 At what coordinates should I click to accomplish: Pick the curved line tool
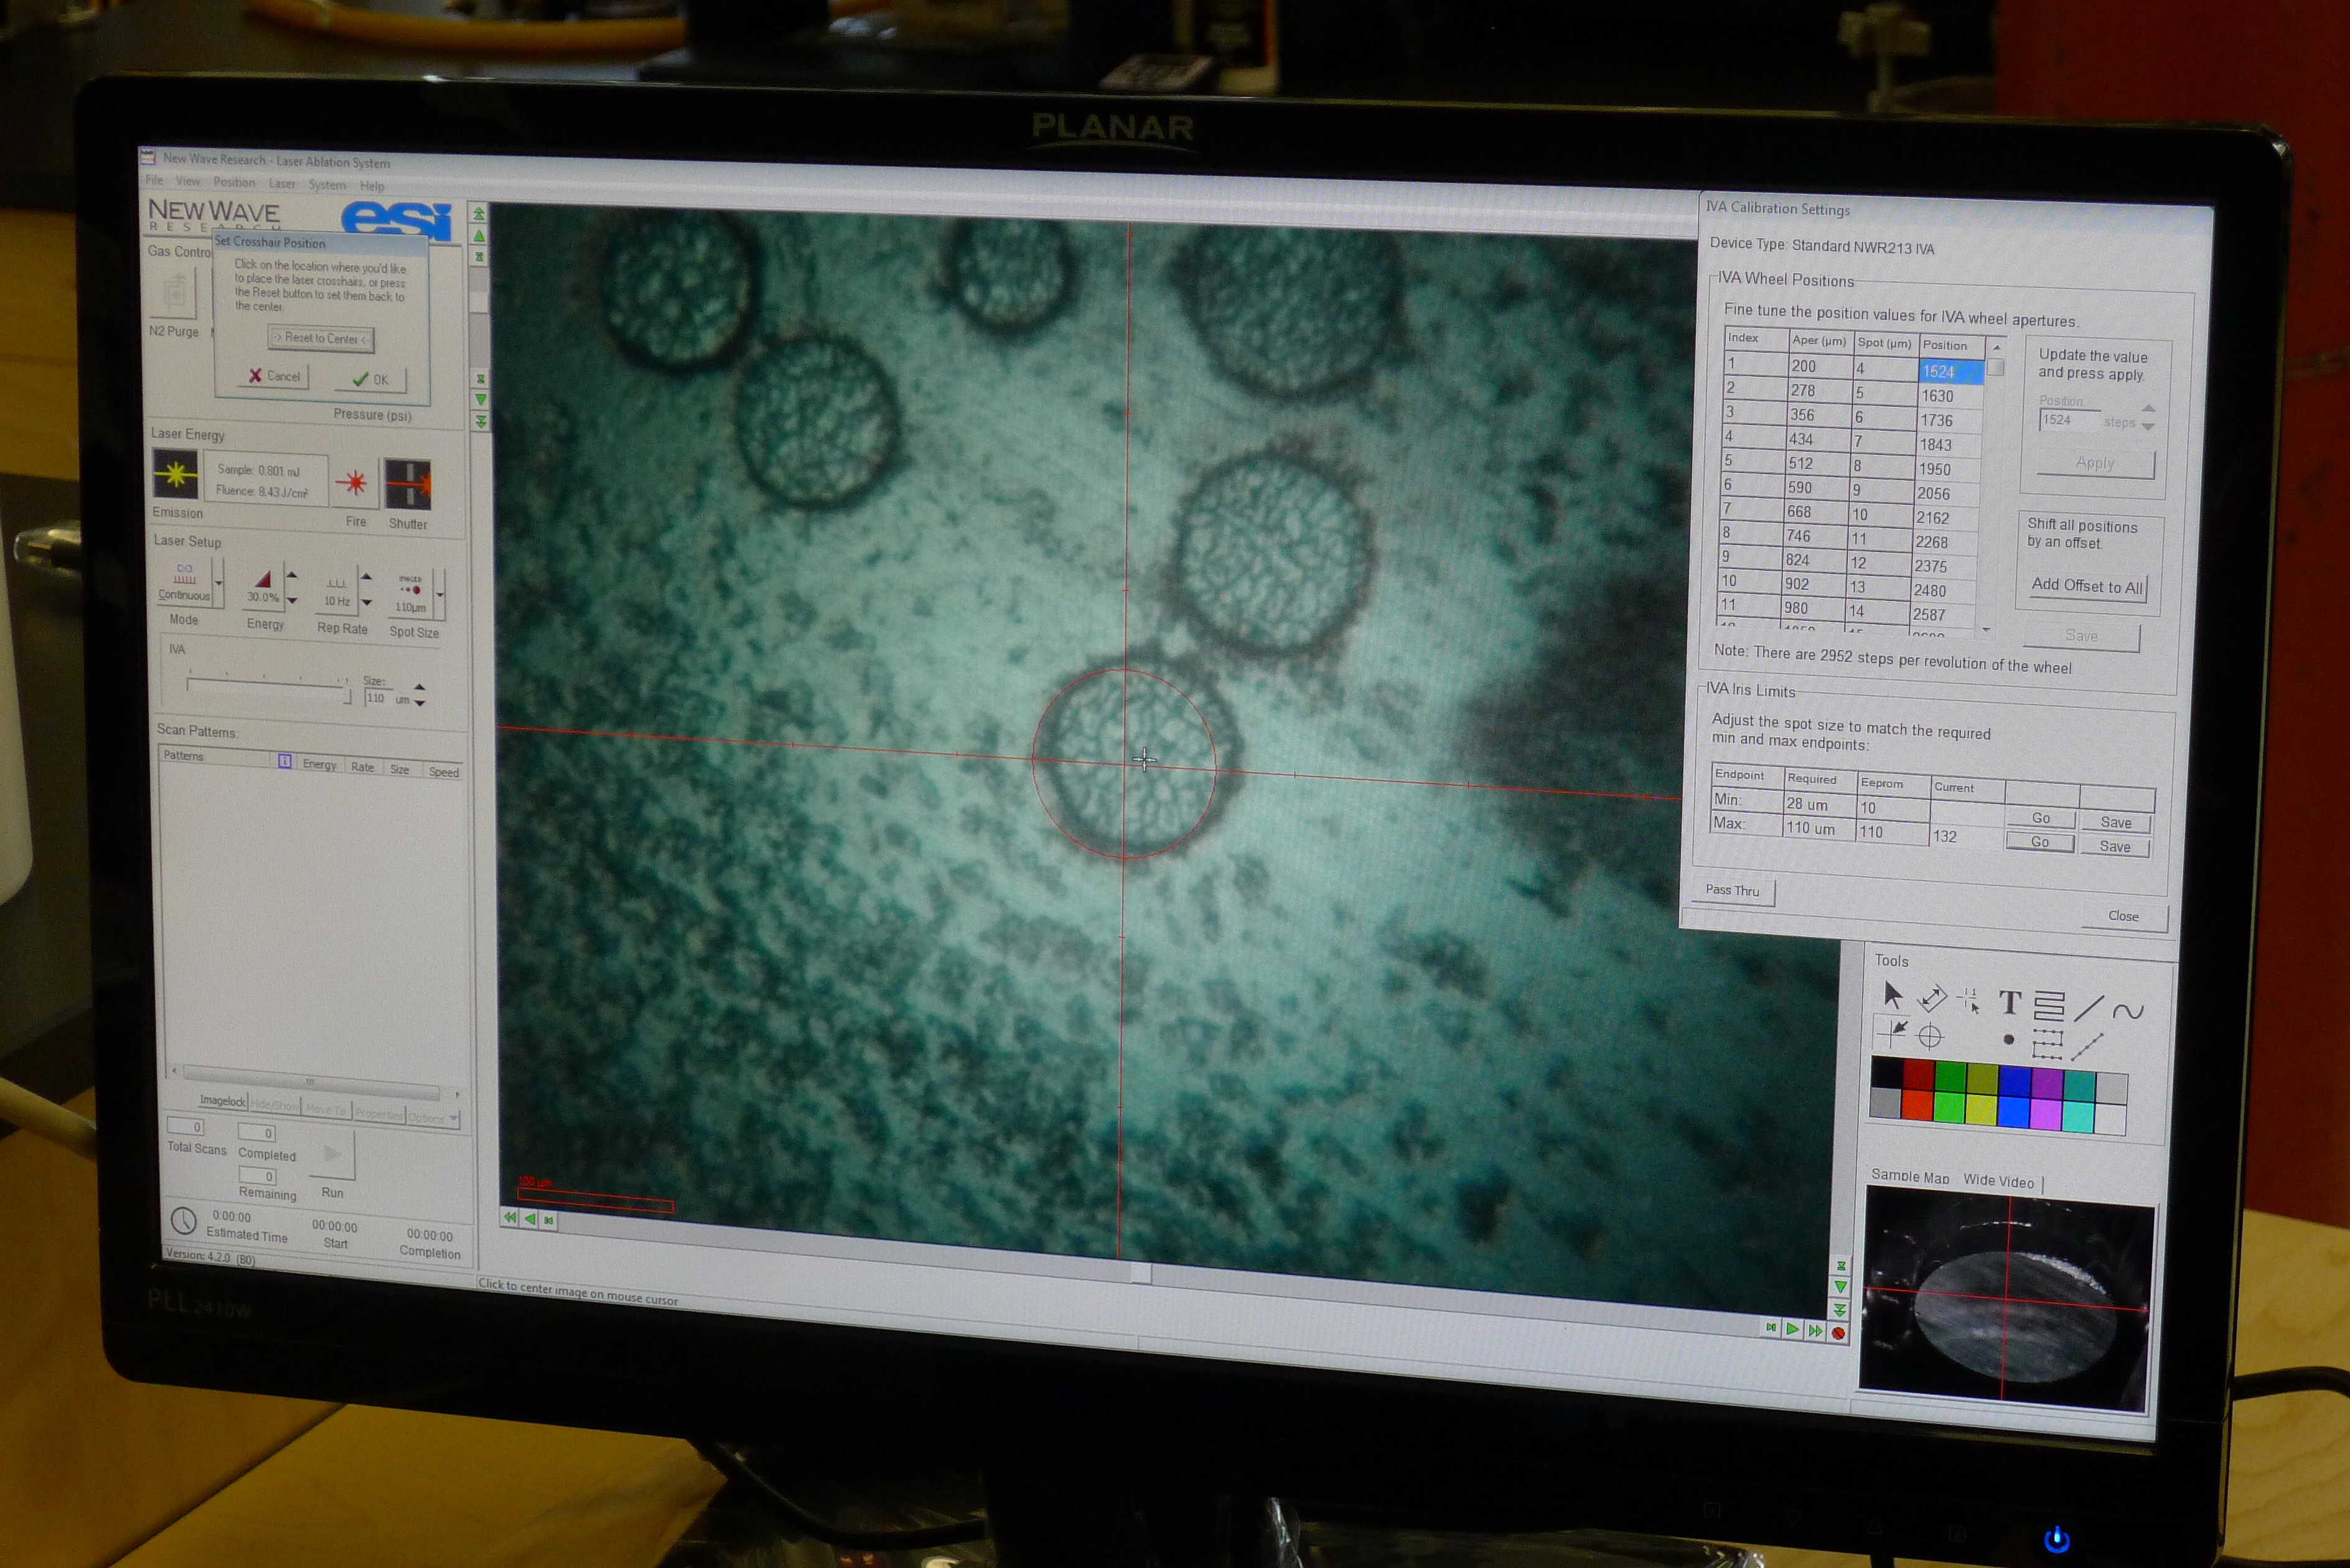[2128, 1011]
